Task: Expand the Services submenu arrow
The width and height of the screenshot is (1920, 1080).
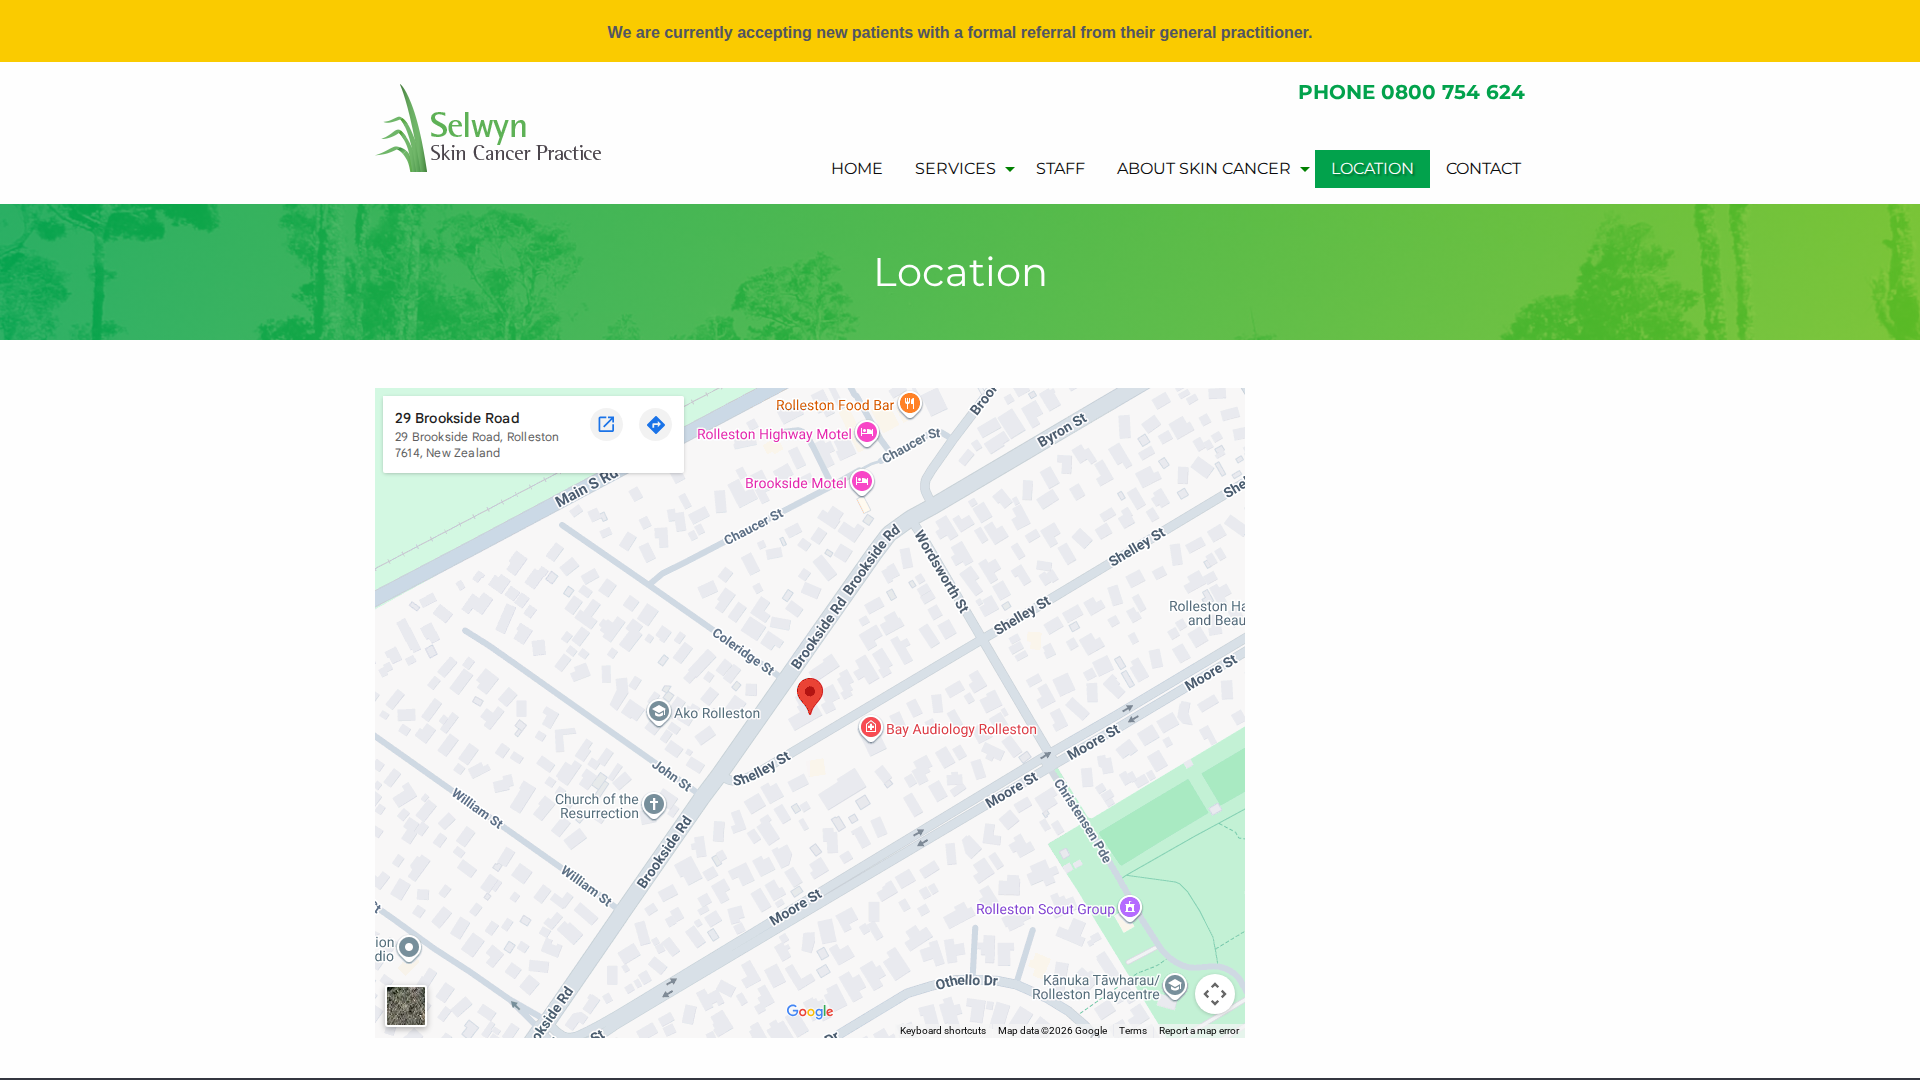Action: click(x=1009, y=170)
